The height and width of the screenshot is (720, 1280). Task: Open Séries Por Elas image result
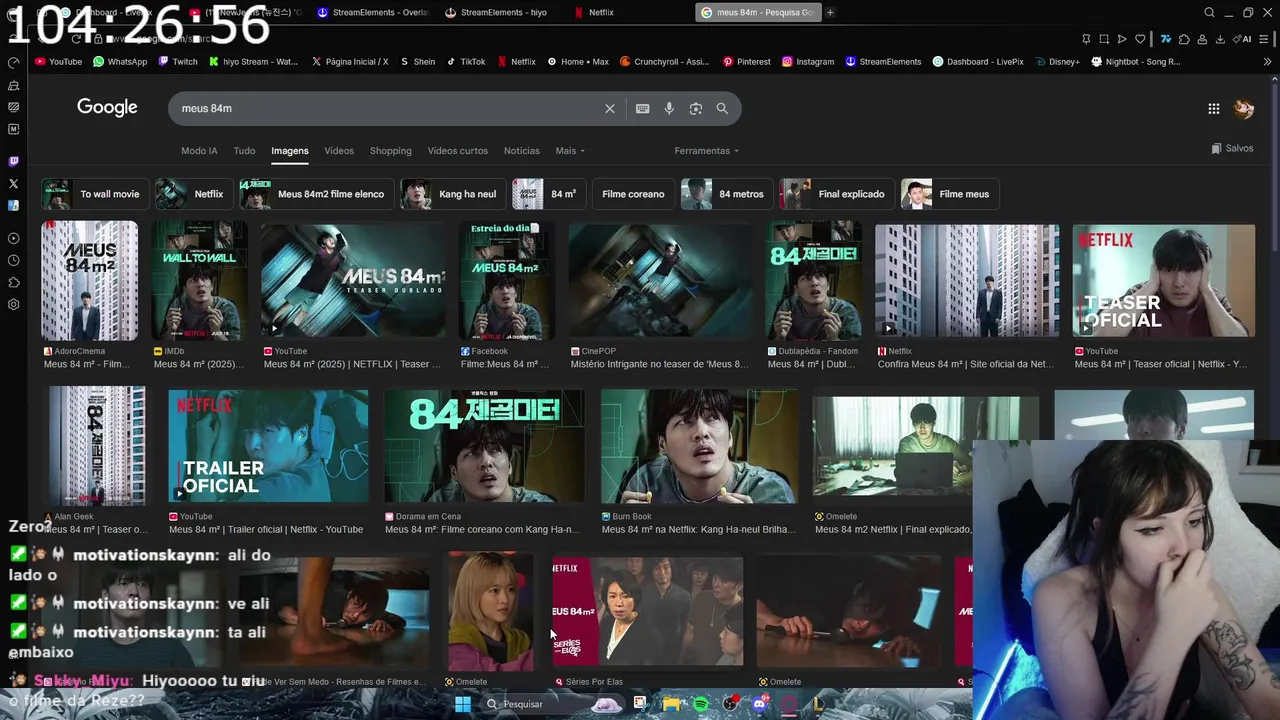(x=648, y=611)
